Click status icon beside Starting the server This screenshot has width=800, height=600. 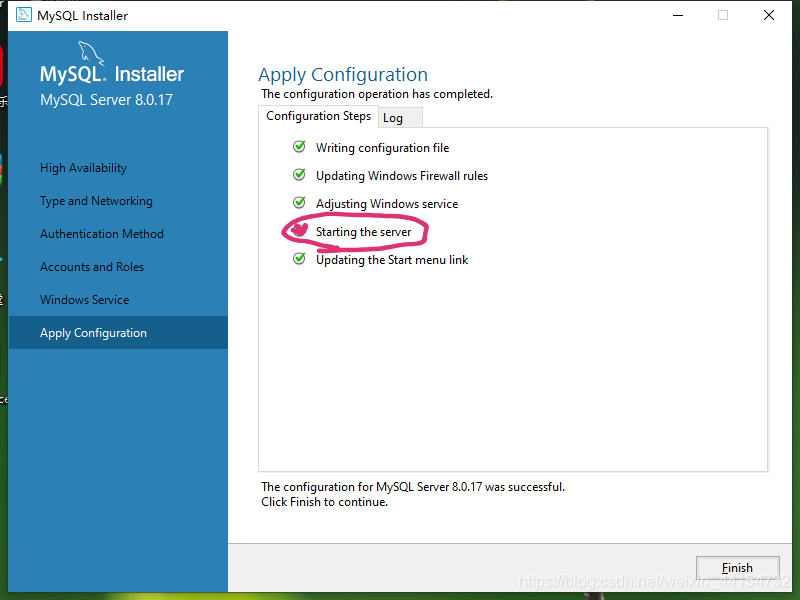pos(299,230)
